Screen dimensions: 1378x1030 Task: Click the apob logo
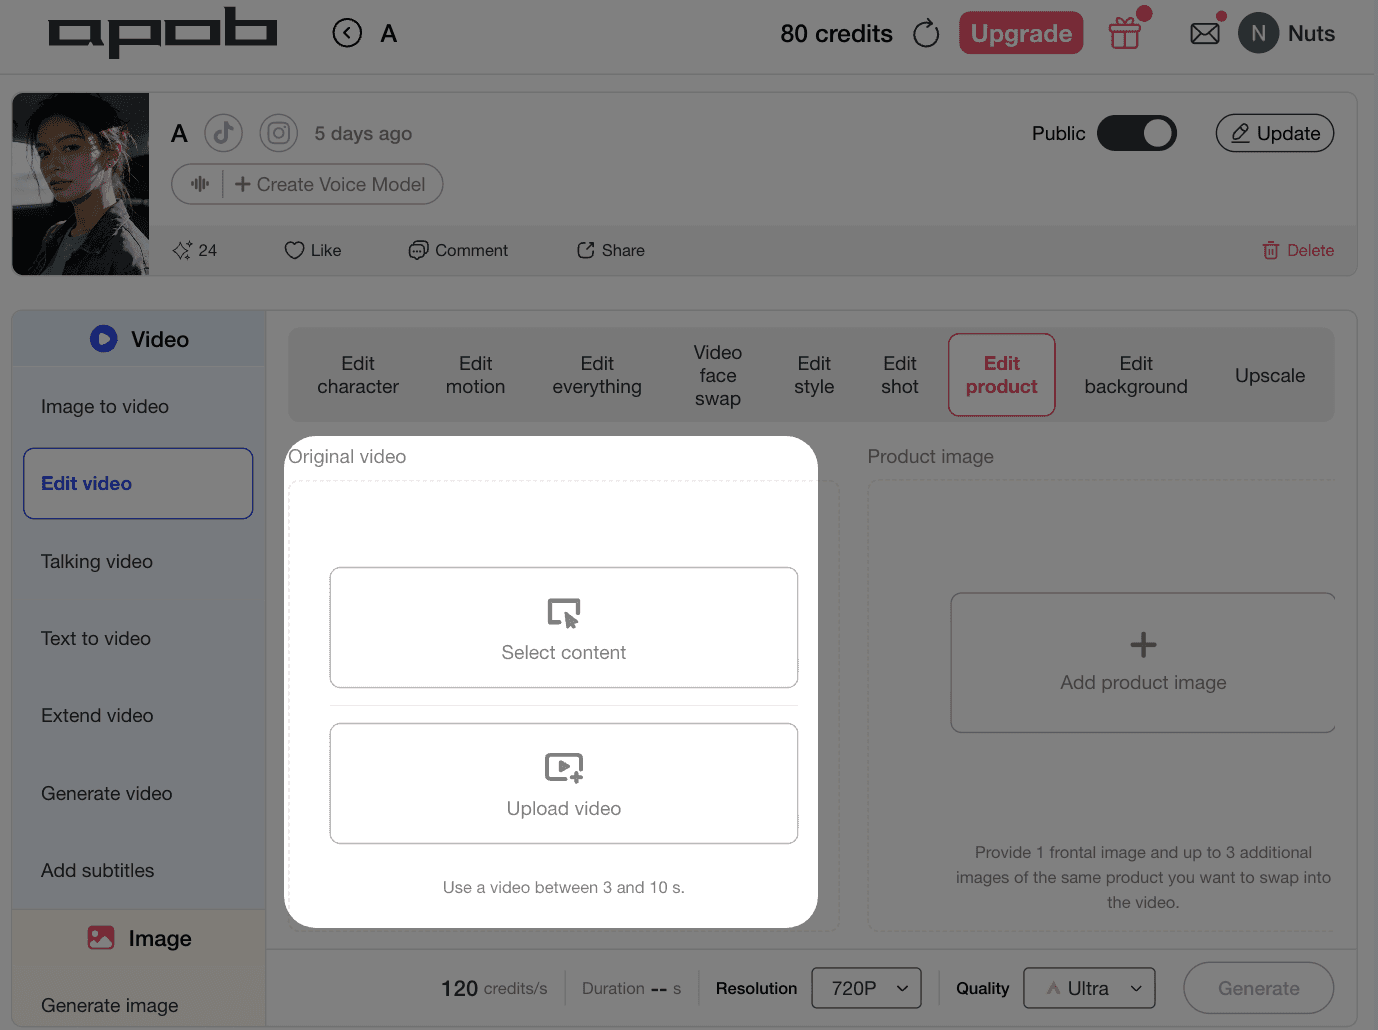[x=163, y=32]
